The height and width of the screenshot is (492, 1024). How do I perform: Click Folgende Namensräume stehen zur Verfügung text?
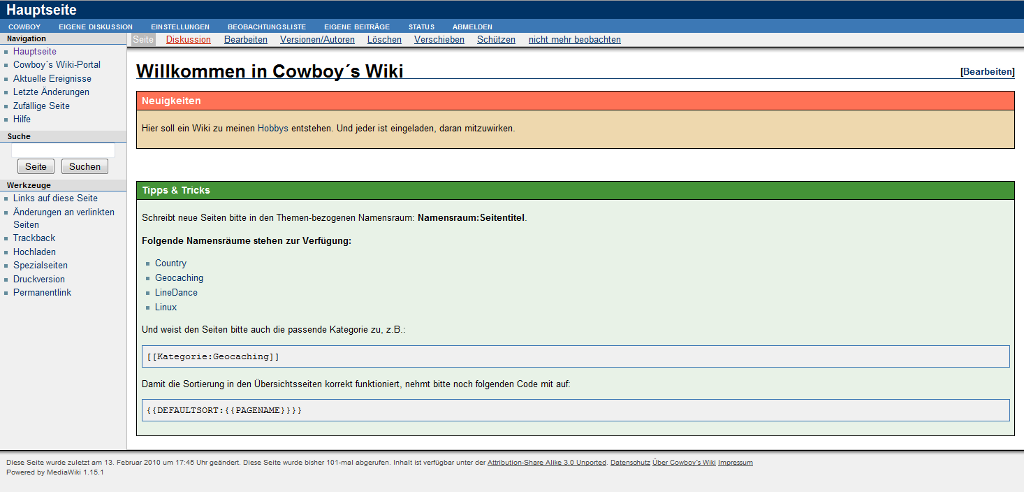[246, 241]
